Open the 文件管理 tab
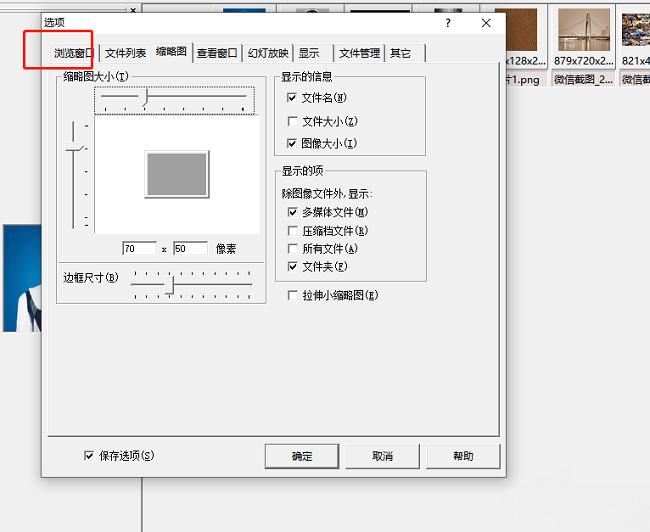This screenshot has width=650, height=532. [359, 53]
